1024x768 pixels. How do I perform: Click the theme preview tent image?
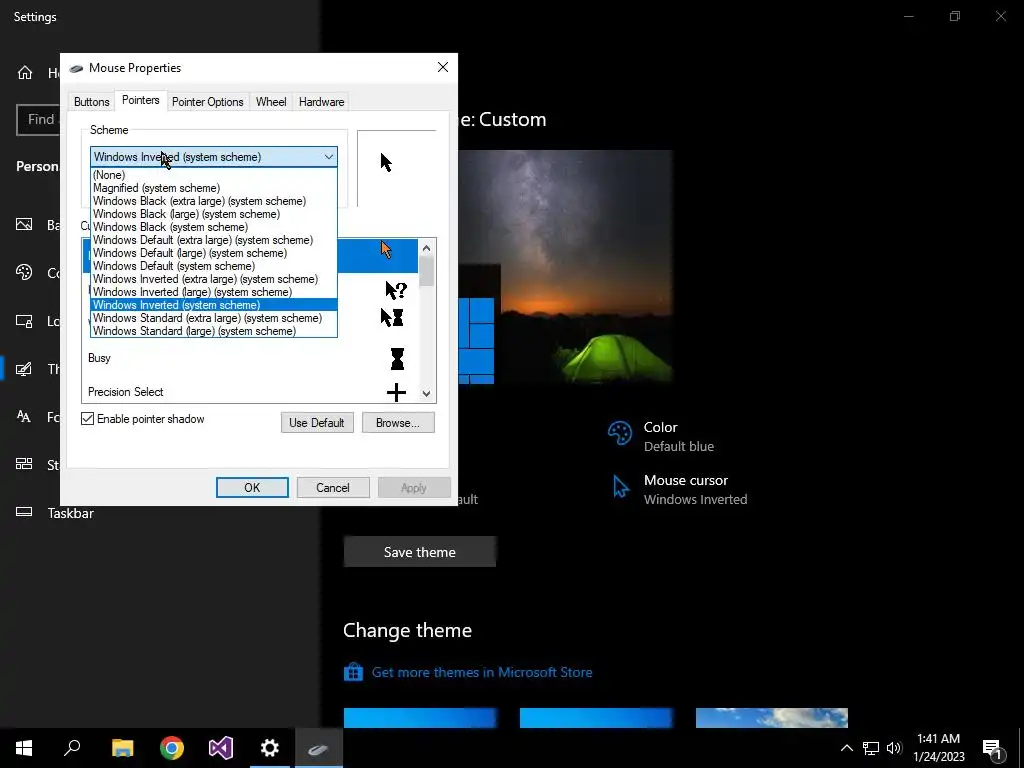(566, 267)
